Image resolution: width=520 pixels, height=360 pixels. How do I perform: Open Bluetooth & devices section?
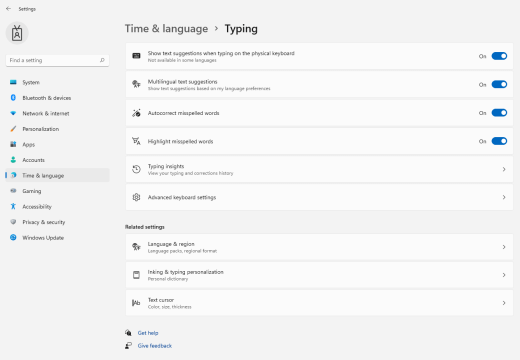57,98
